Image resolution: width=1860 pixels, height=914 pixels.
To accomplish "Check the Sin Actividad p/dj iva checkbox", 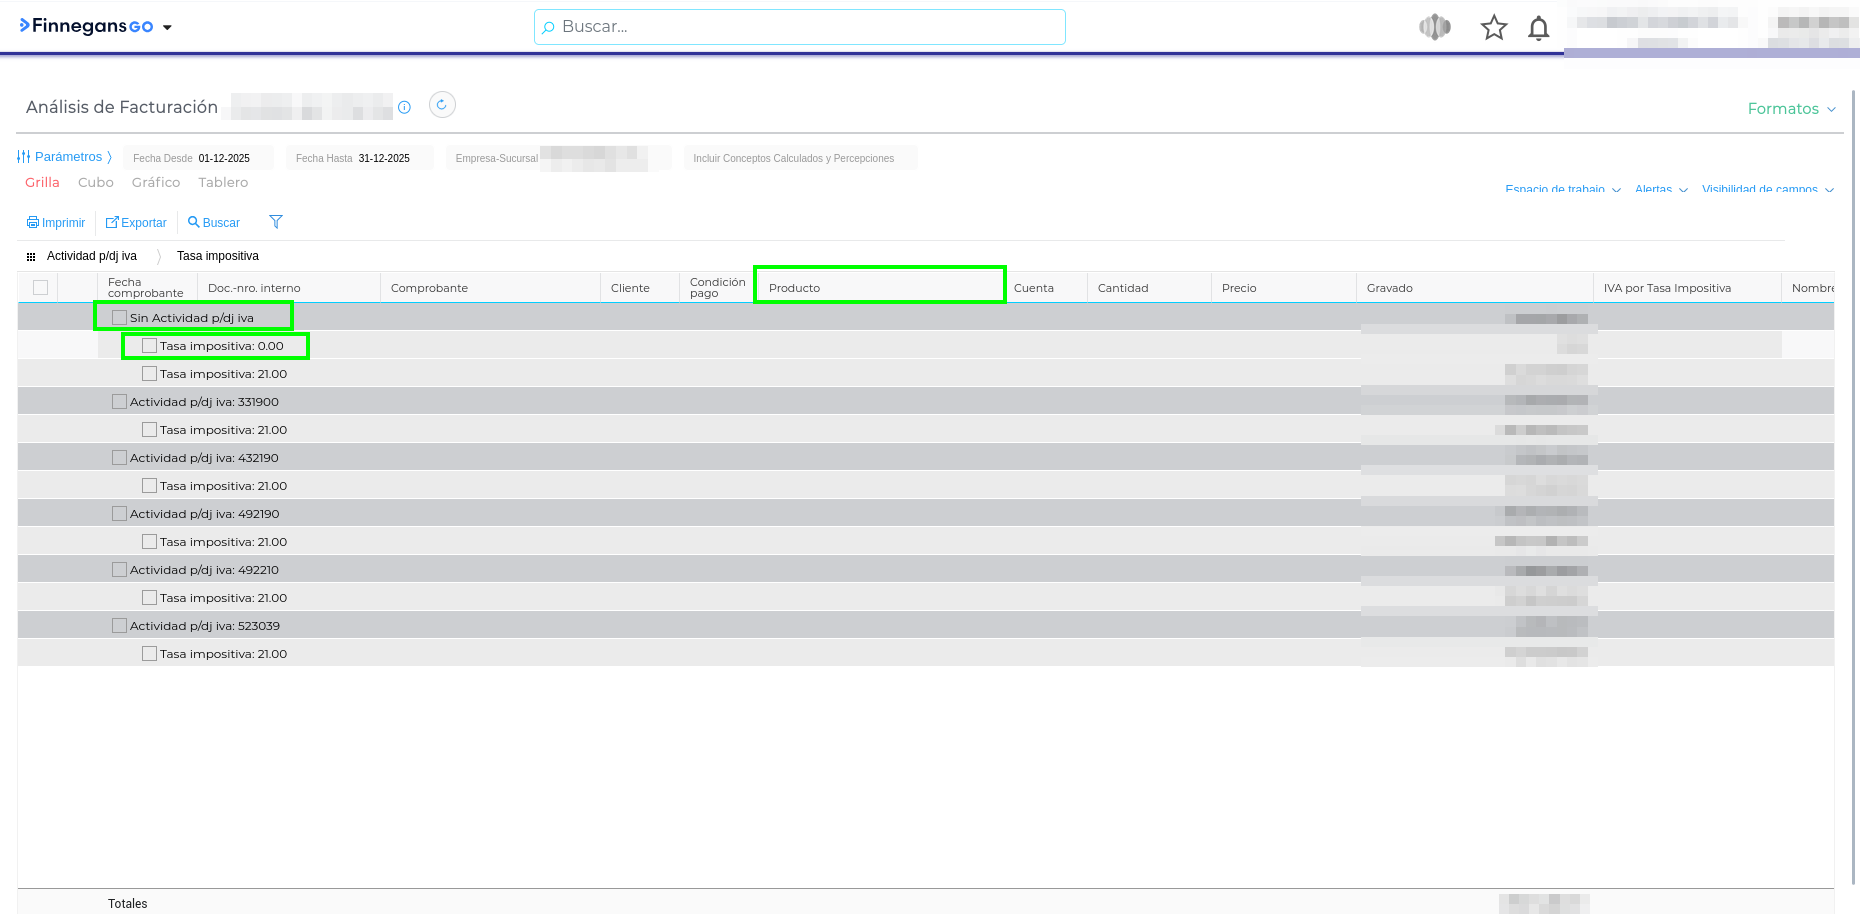I will [x=120, y=318].
